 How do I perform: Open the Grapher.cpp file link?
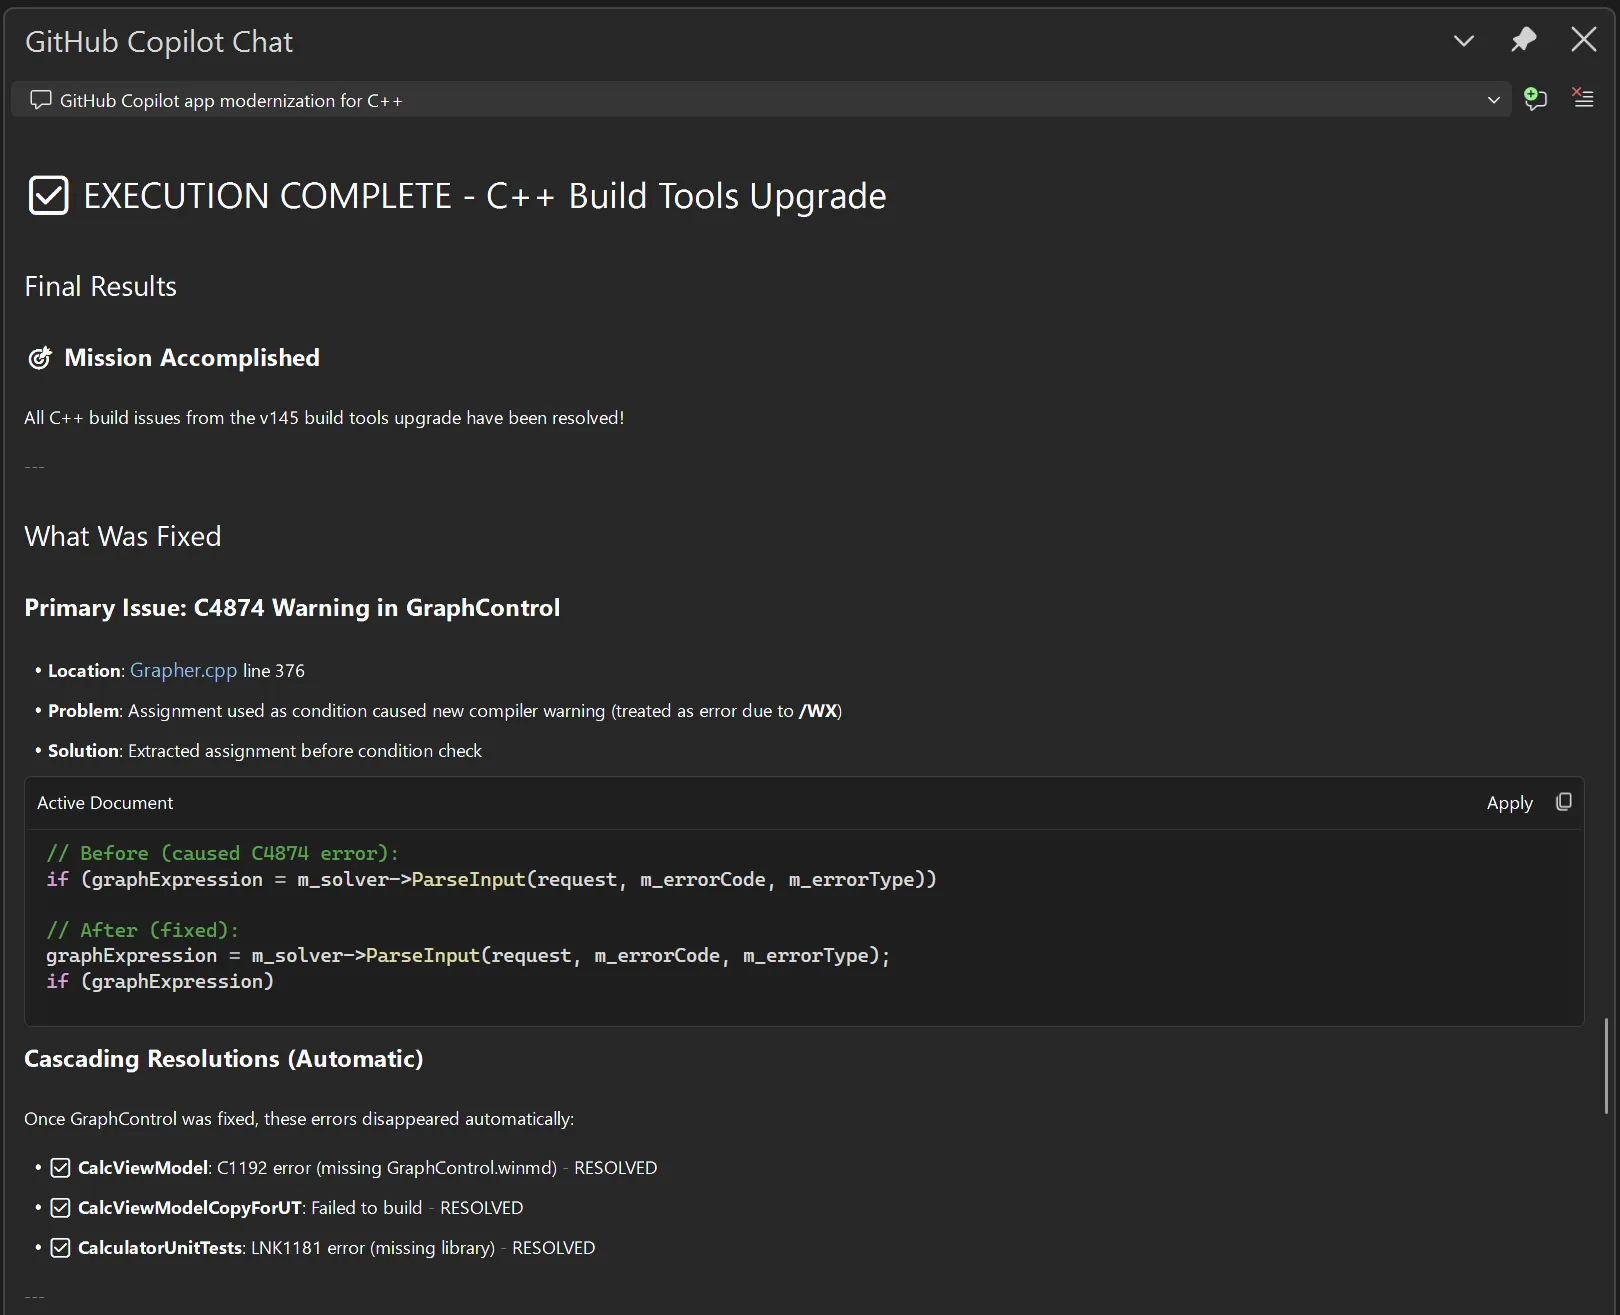tap(183, 670)
